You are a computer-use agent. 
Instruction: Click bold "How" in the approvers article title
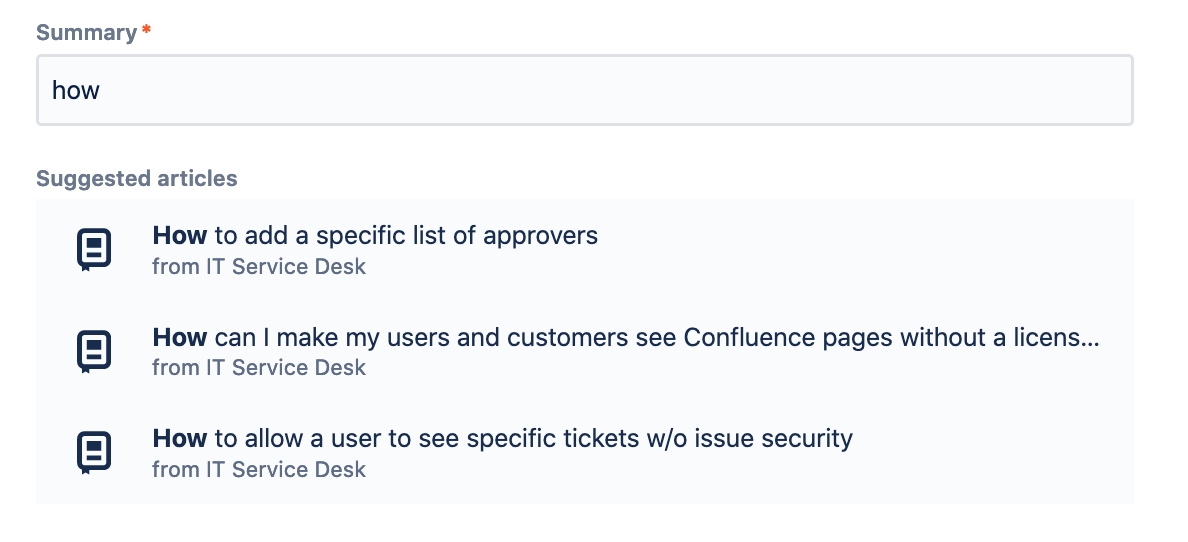(180, 236)
